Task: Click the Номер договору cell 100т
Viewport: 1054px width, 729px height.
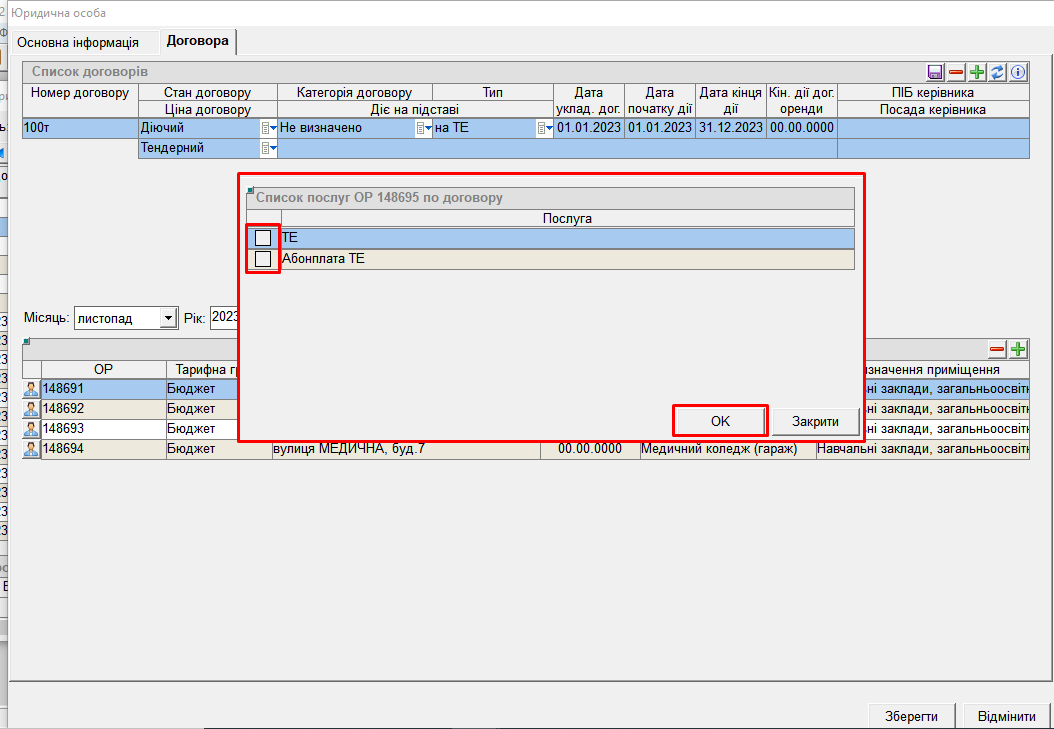Action: (80, 128)
